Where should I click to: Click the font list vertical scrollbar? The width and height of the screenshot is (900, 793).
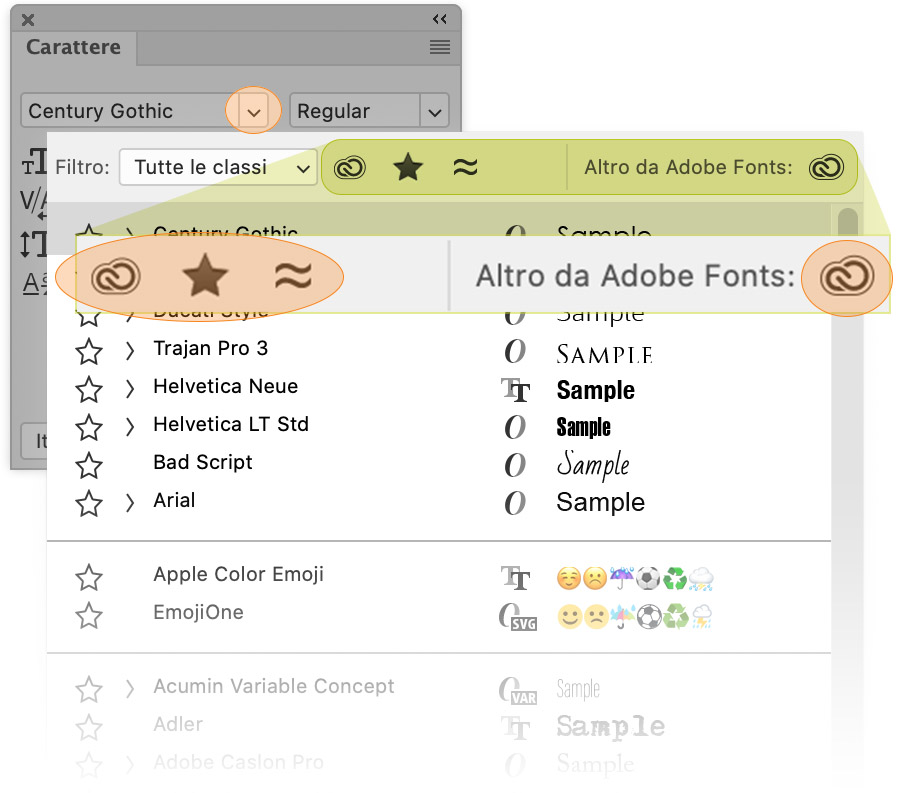[848, 400]
